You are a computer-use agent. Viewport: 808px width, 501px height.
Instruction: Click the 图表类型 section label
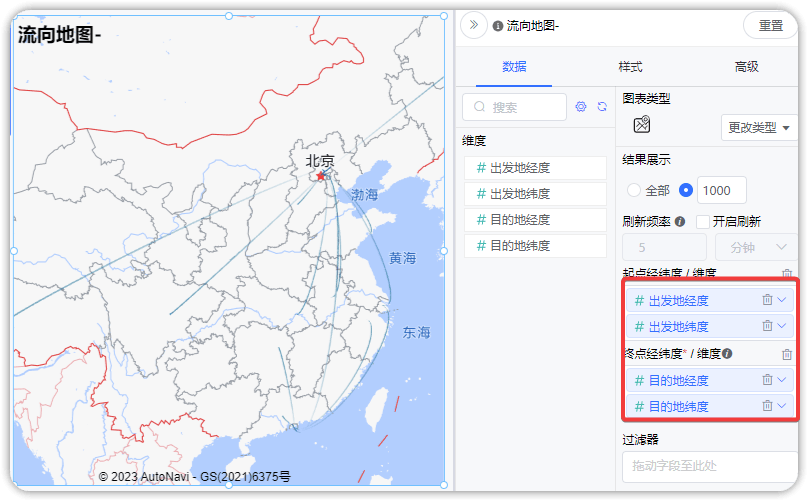click(646, 98)
